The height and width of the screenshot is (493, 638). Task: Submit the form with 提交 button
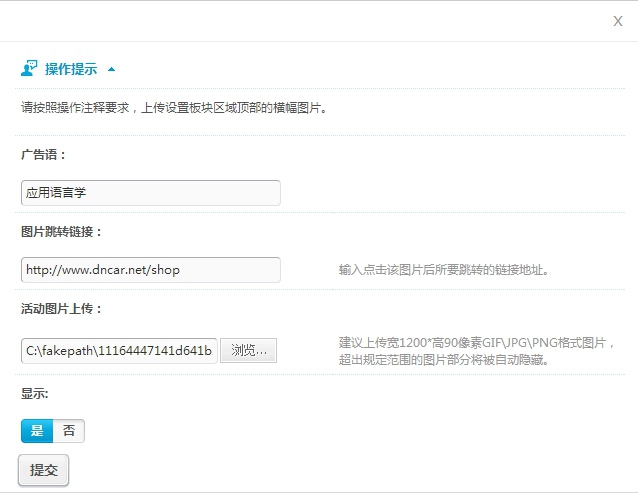click(x=44, y=470)
